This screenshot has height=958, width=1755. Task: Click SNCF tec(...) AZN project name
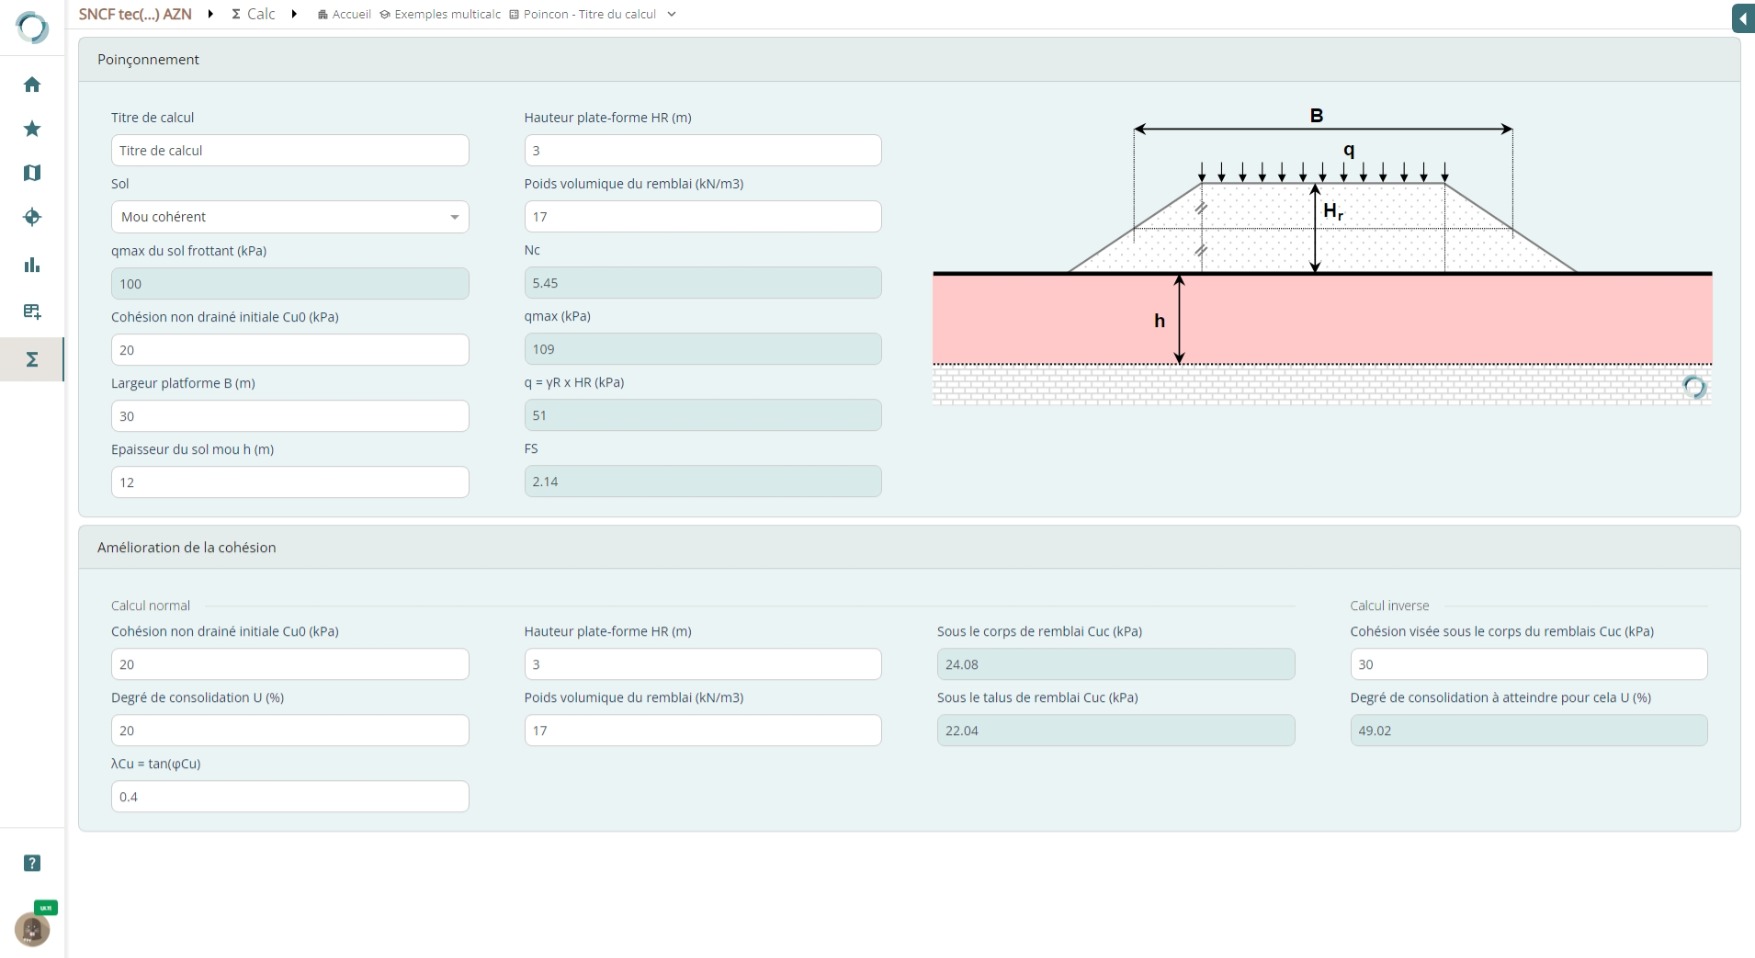point(135,14)
